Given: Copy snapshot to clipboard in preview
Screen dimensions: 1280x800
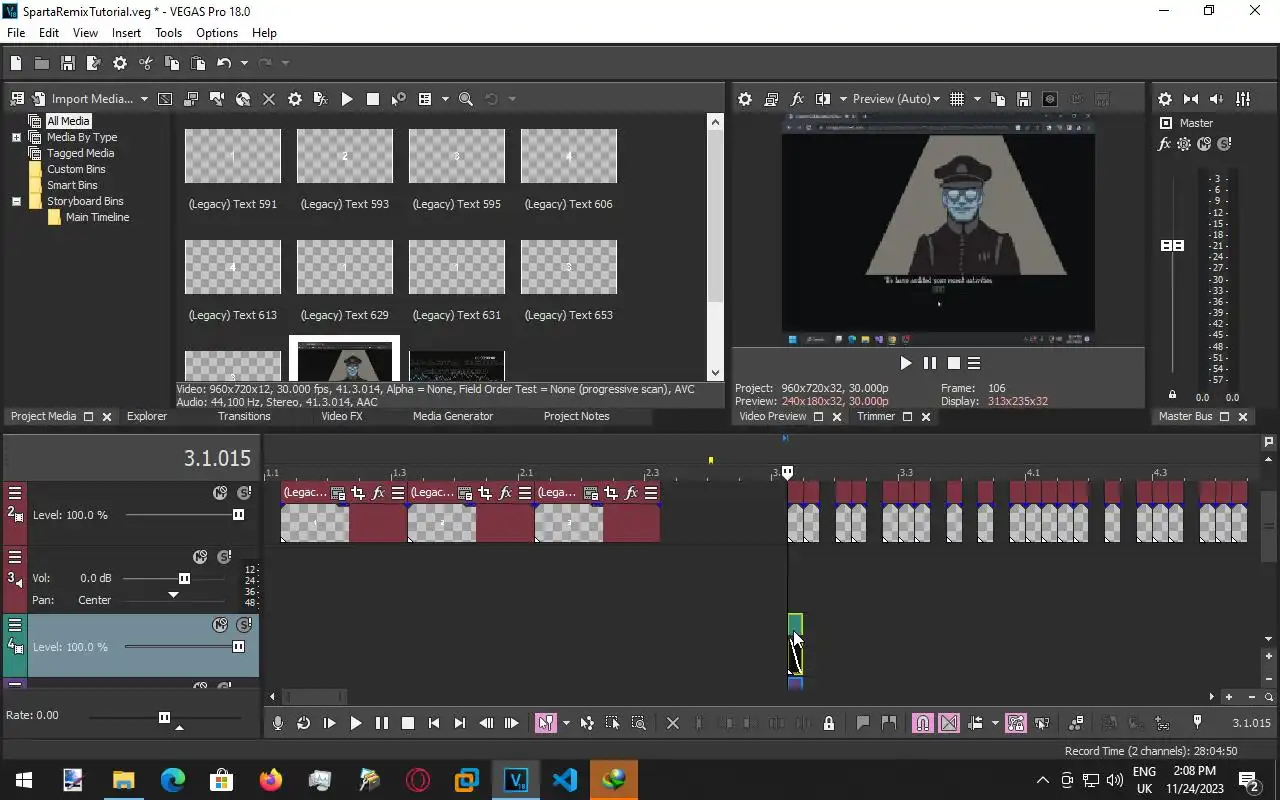Looking at the screenshot, I should [x=998, y=99].
